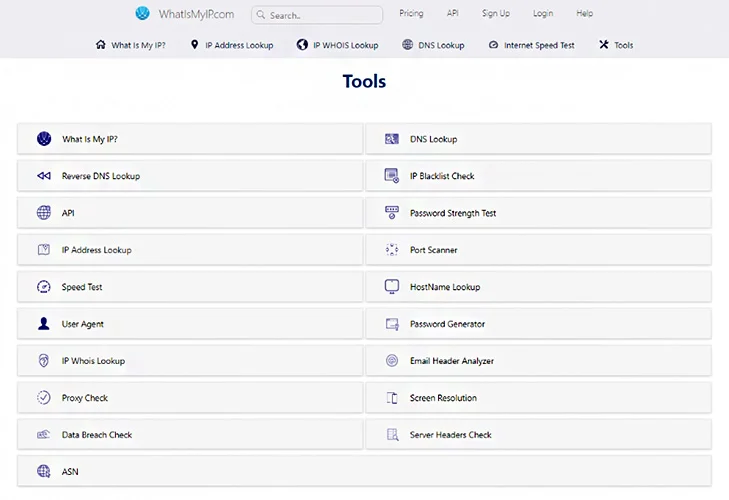This screenshot has height=500, width=729.
Task: Click the Screen Resolution devices icon
Action: 392,398
